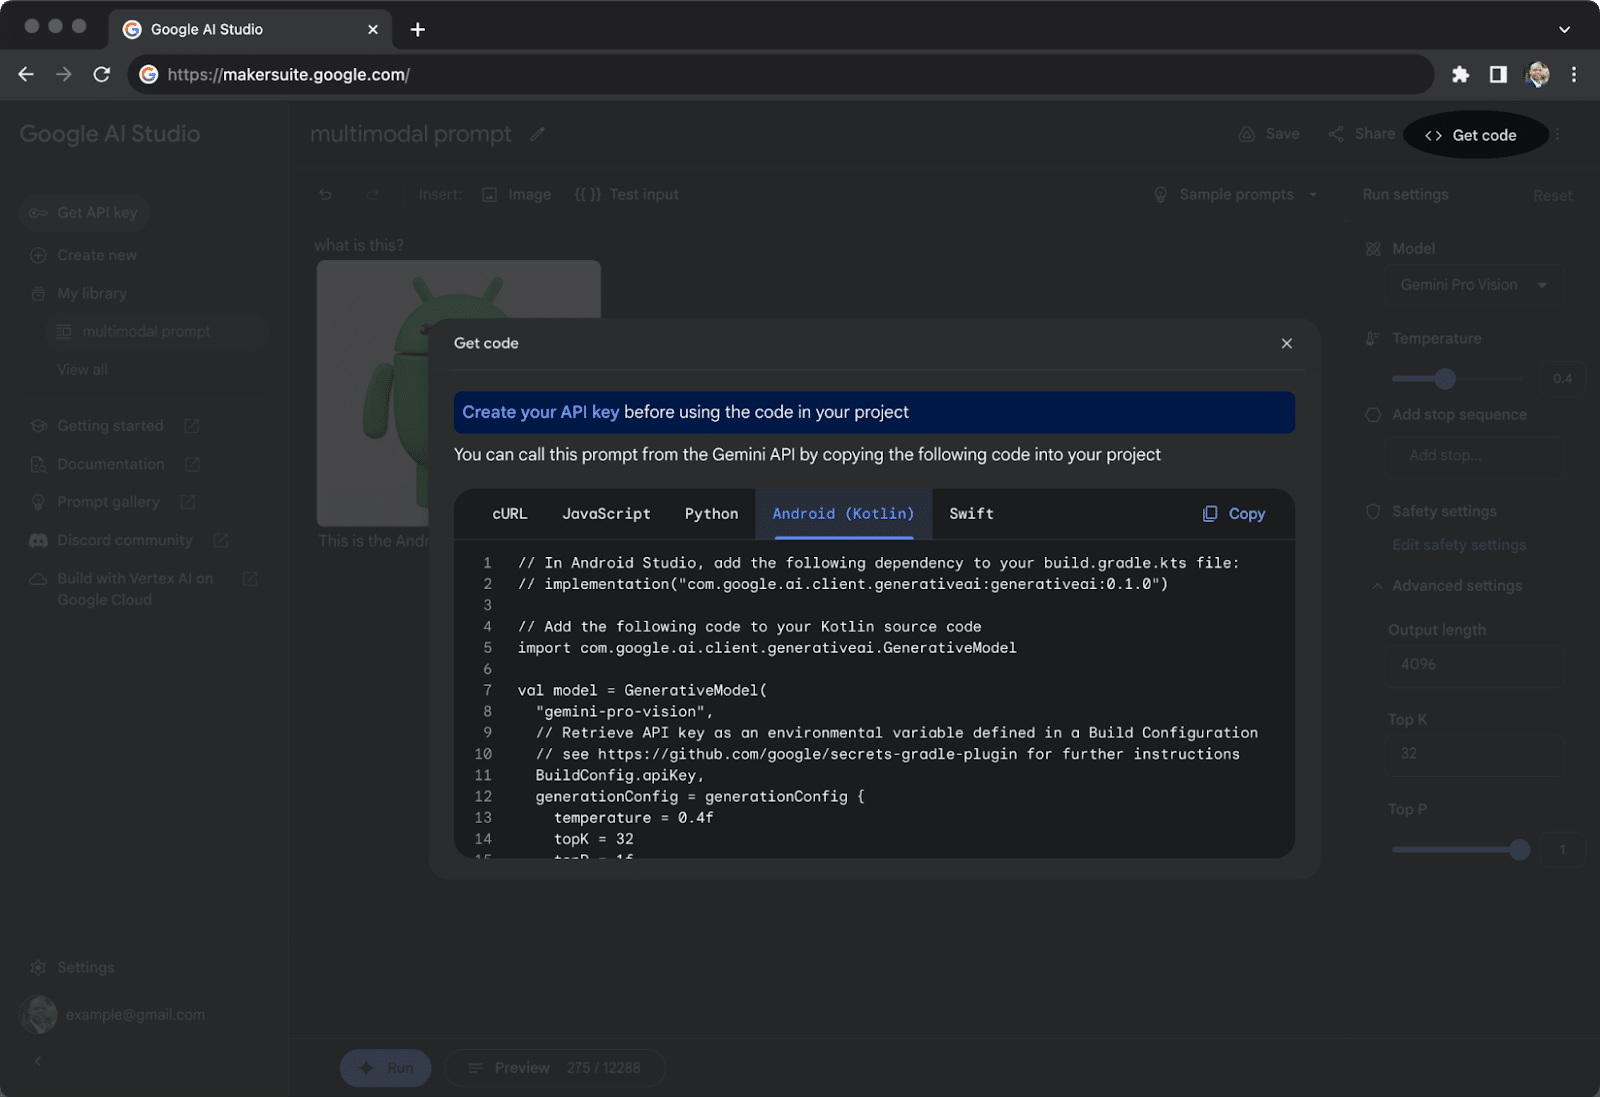Screen dimensions: 1600x1098
Task: Adjust the Temperature slider
Action: (x=1444, y=378)
